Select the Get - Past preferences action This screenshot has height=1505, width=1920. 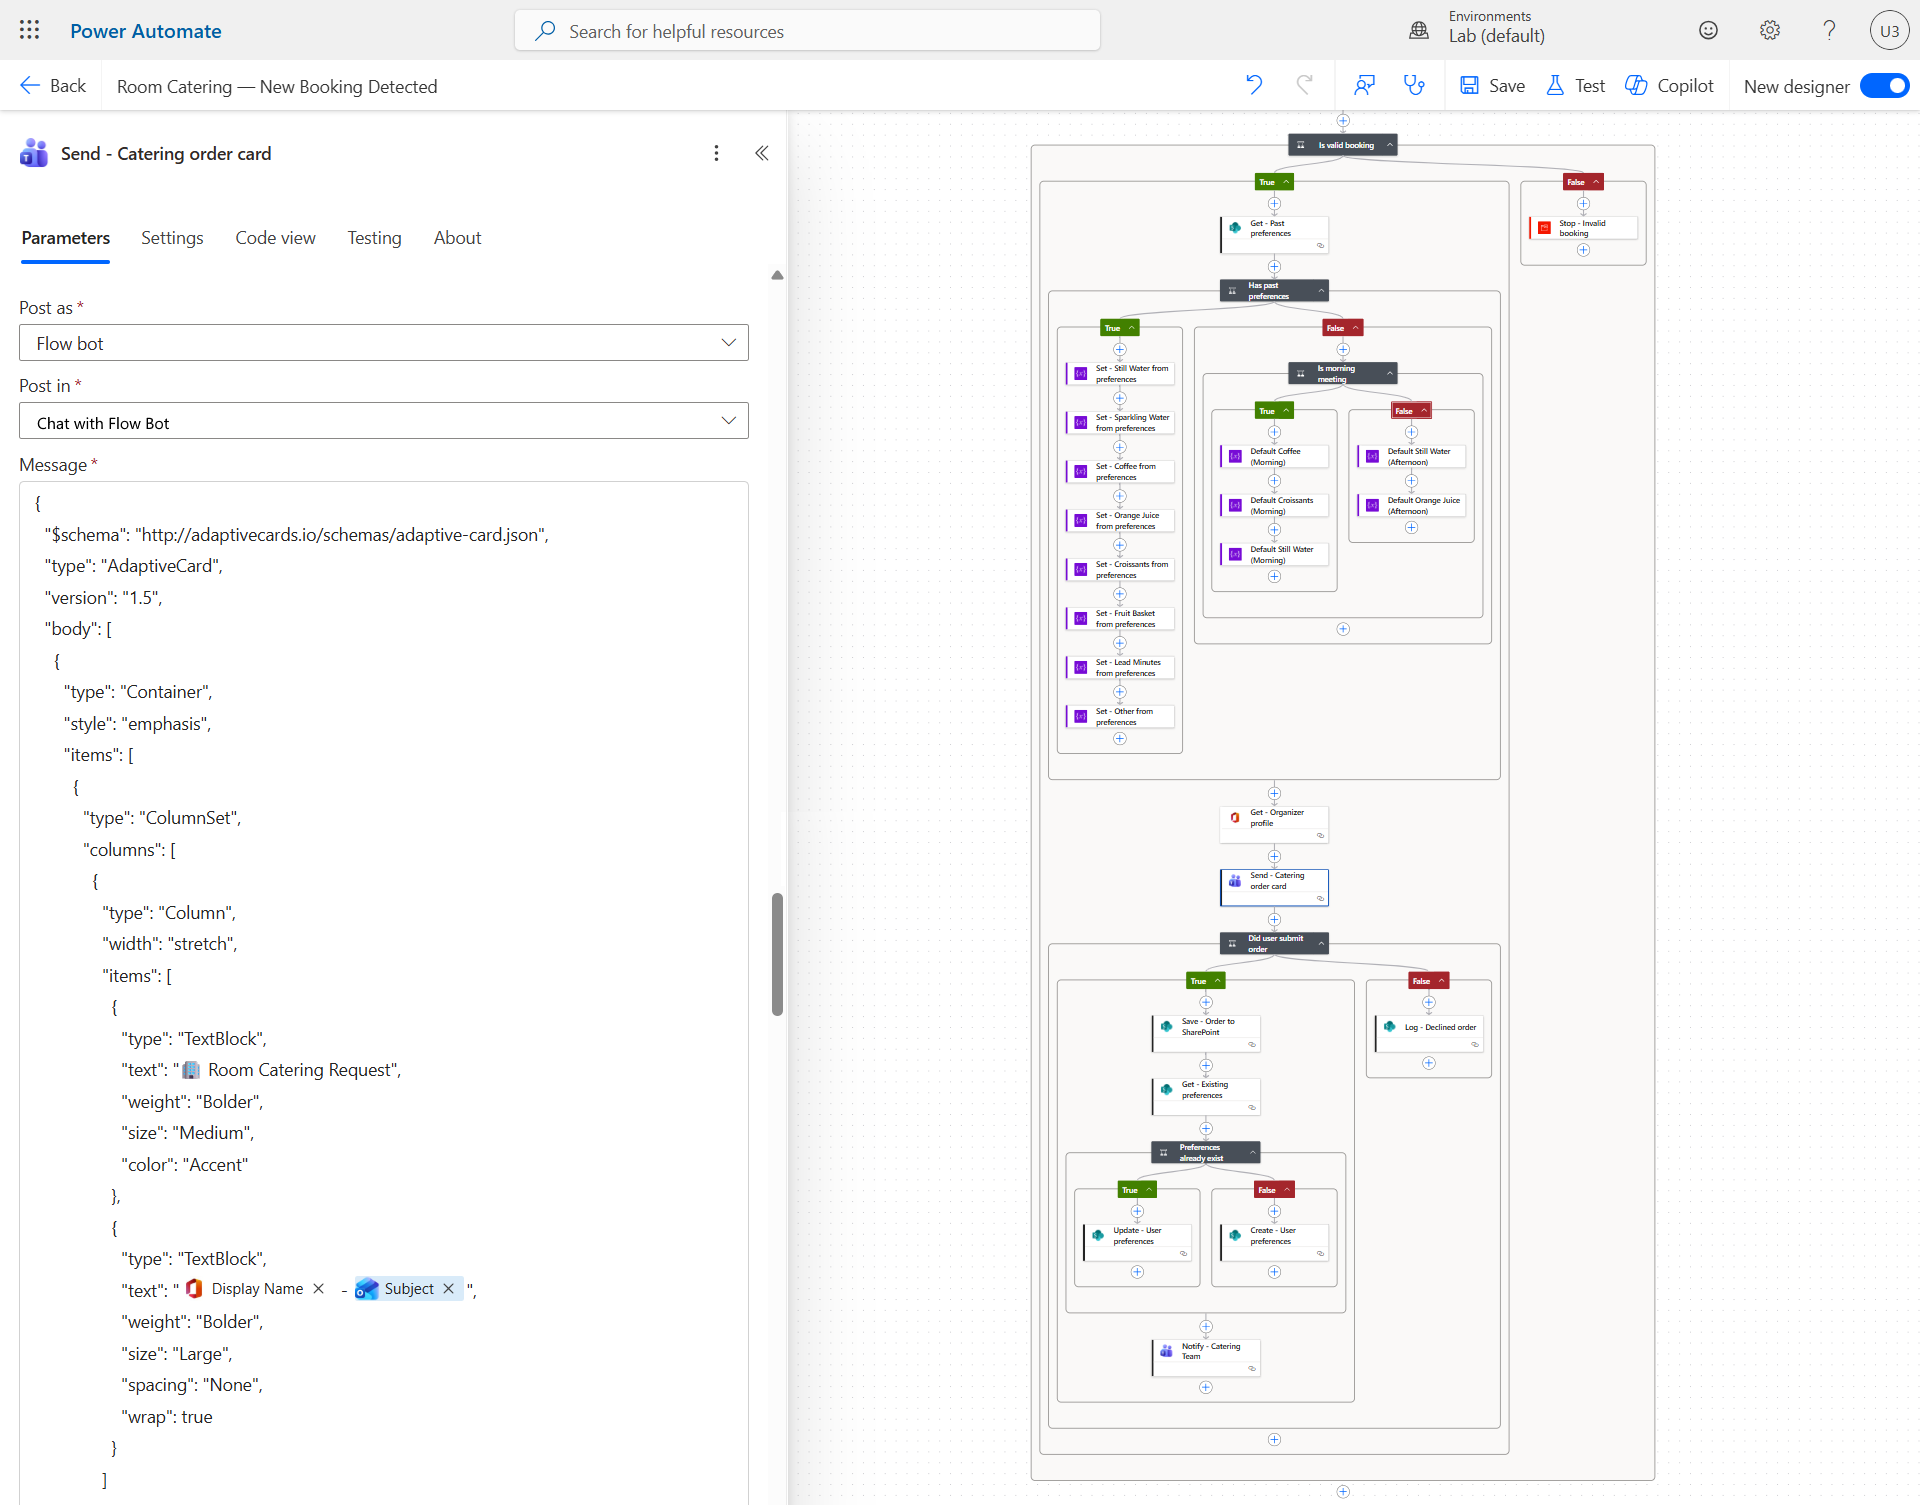click(1274, 234)
